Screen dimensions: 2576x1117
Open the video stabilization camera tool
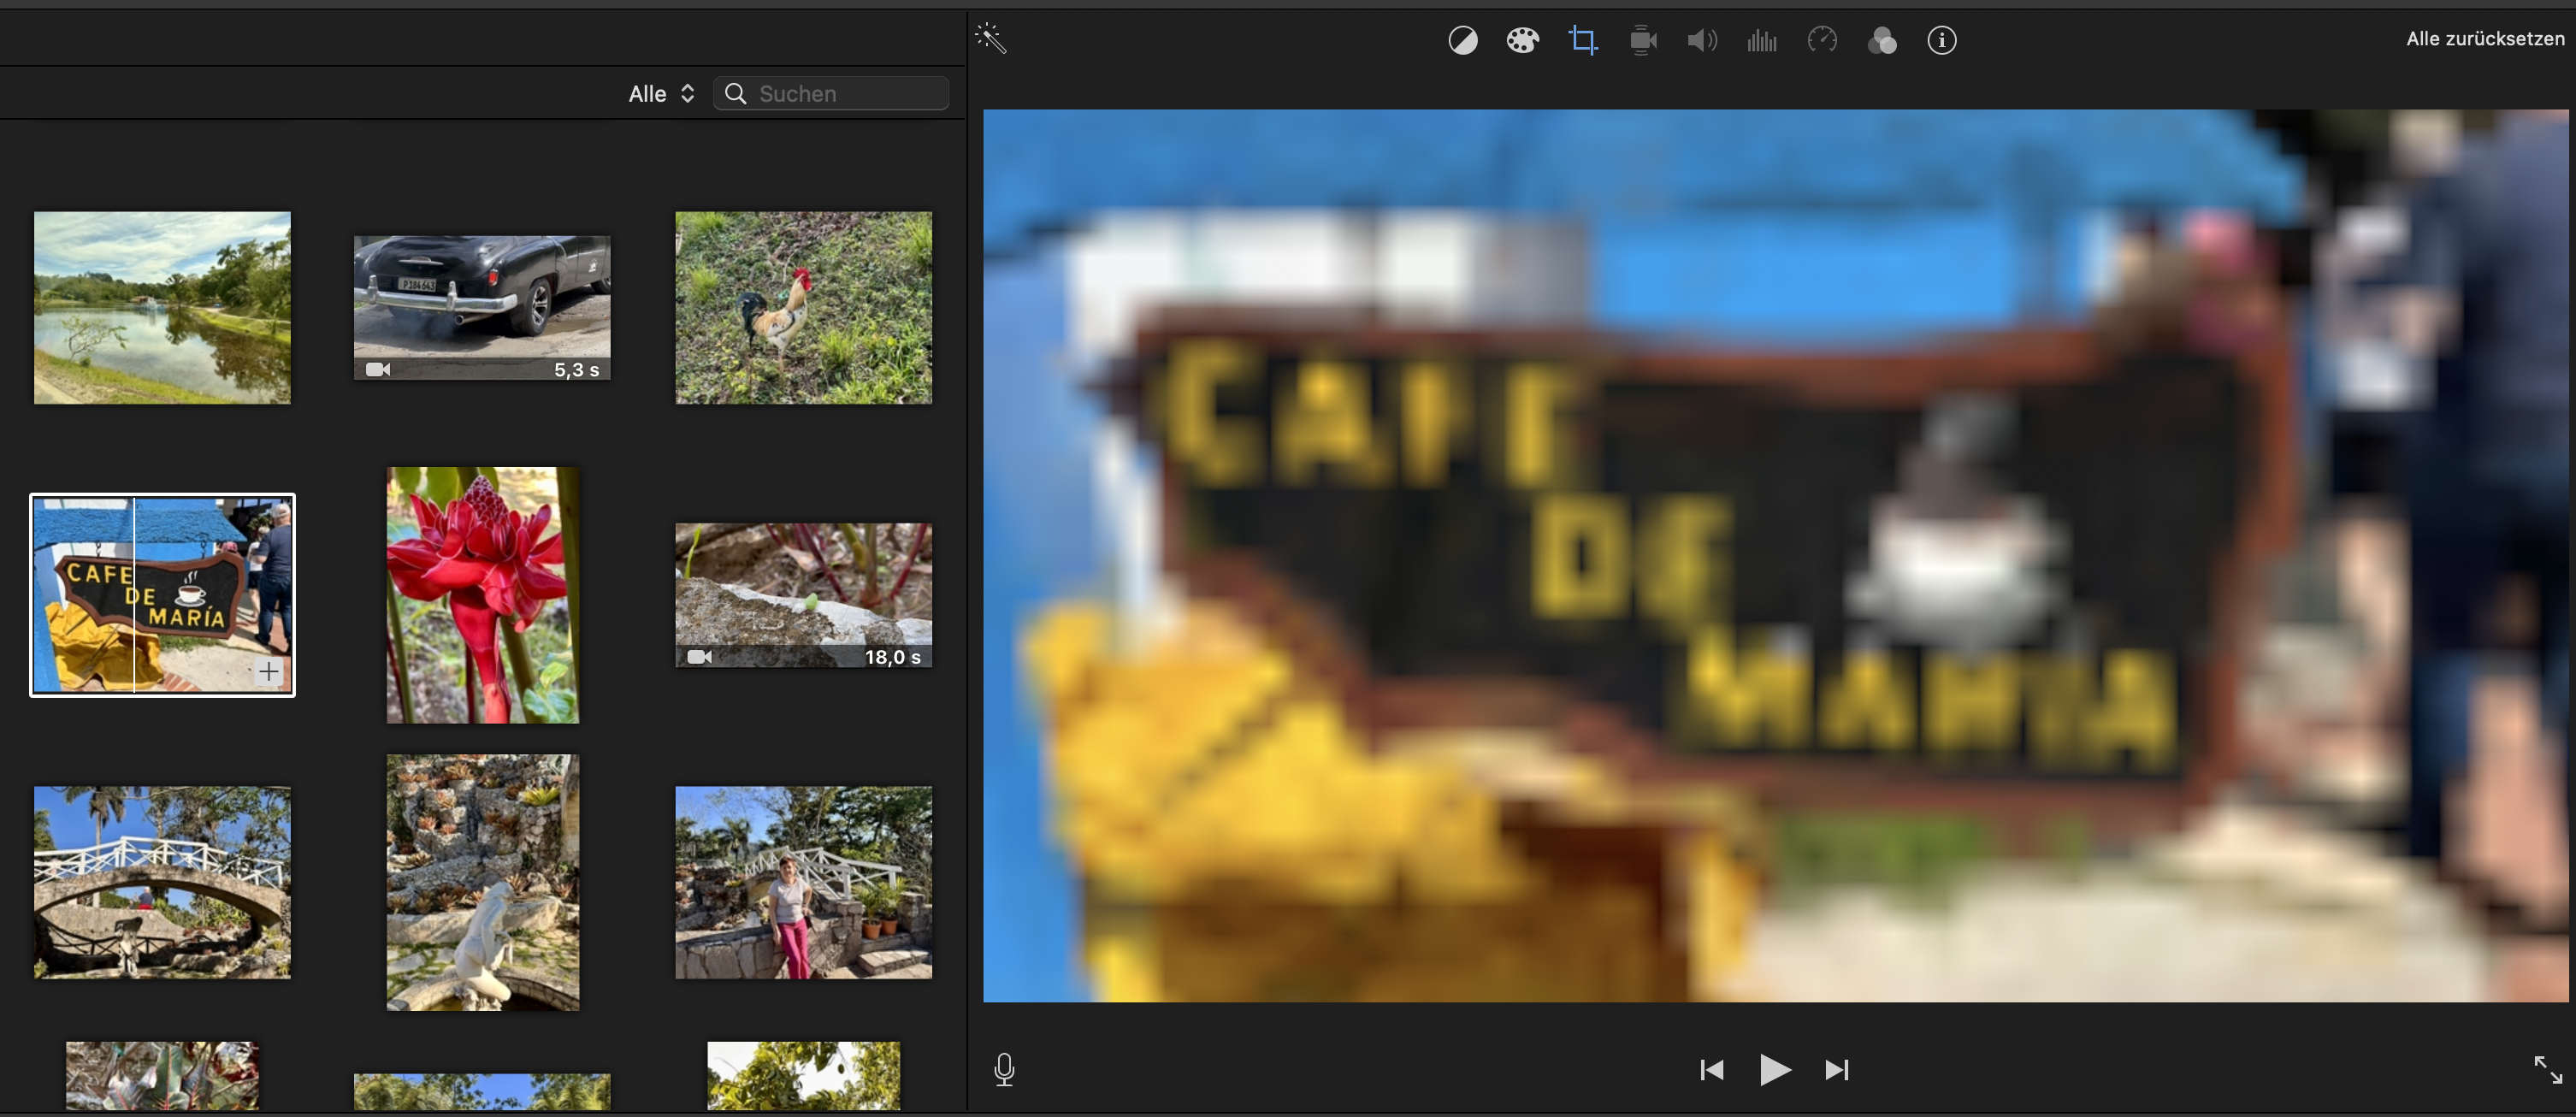pos(1642,41)
